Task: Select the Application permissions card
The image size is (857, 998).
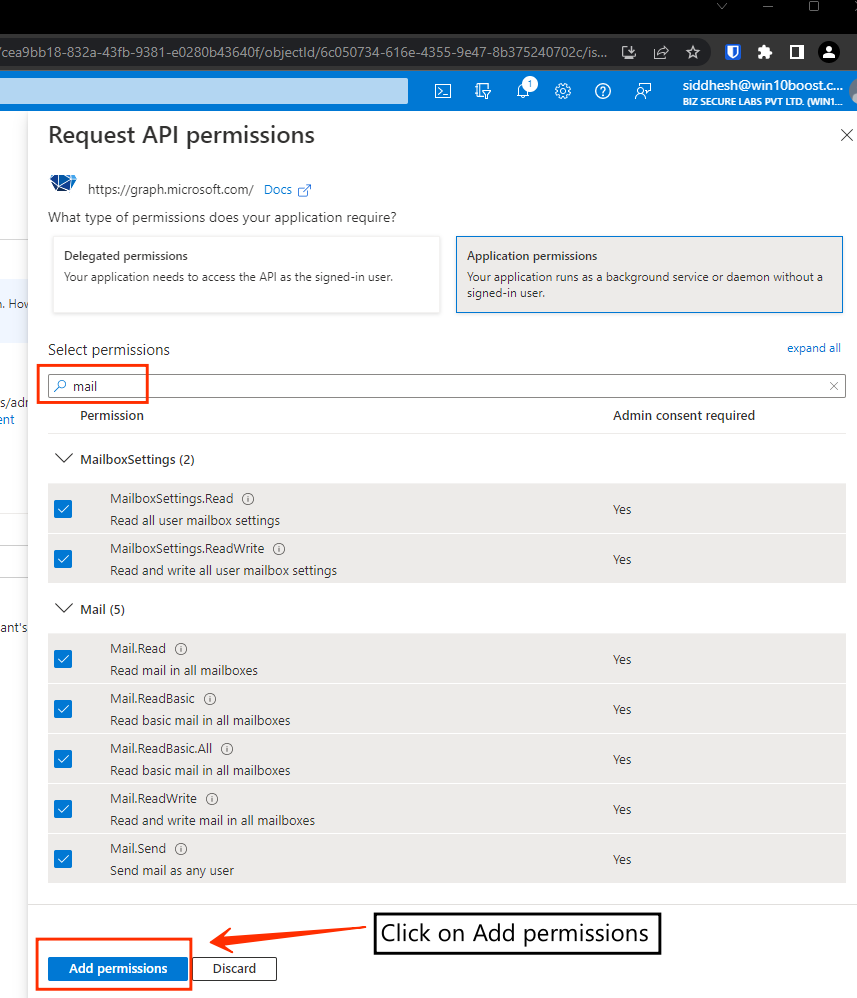Action: tap(647, 274)
